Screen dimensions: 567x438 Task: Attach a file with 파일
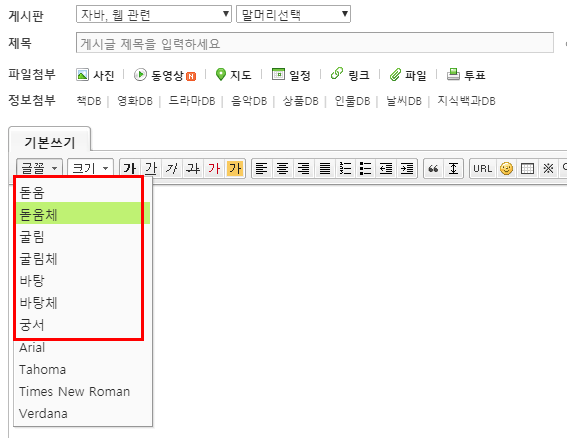408,75
